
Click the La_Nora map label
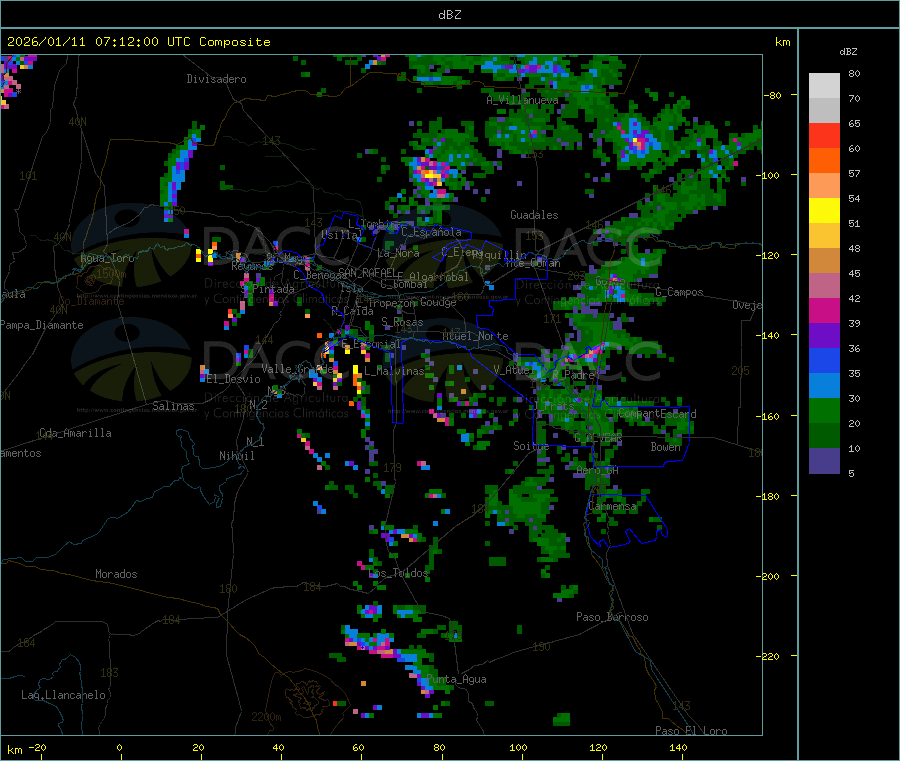(x=398, y=253)
